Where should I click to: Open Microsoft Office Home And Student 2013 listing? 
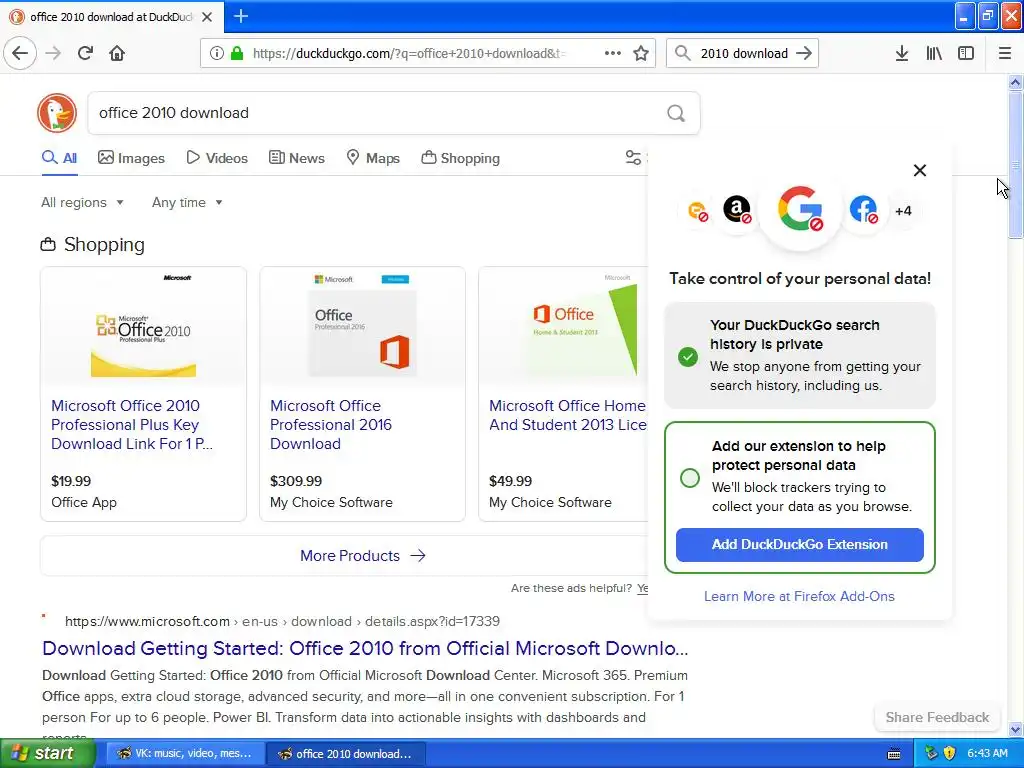coord(568,415)
